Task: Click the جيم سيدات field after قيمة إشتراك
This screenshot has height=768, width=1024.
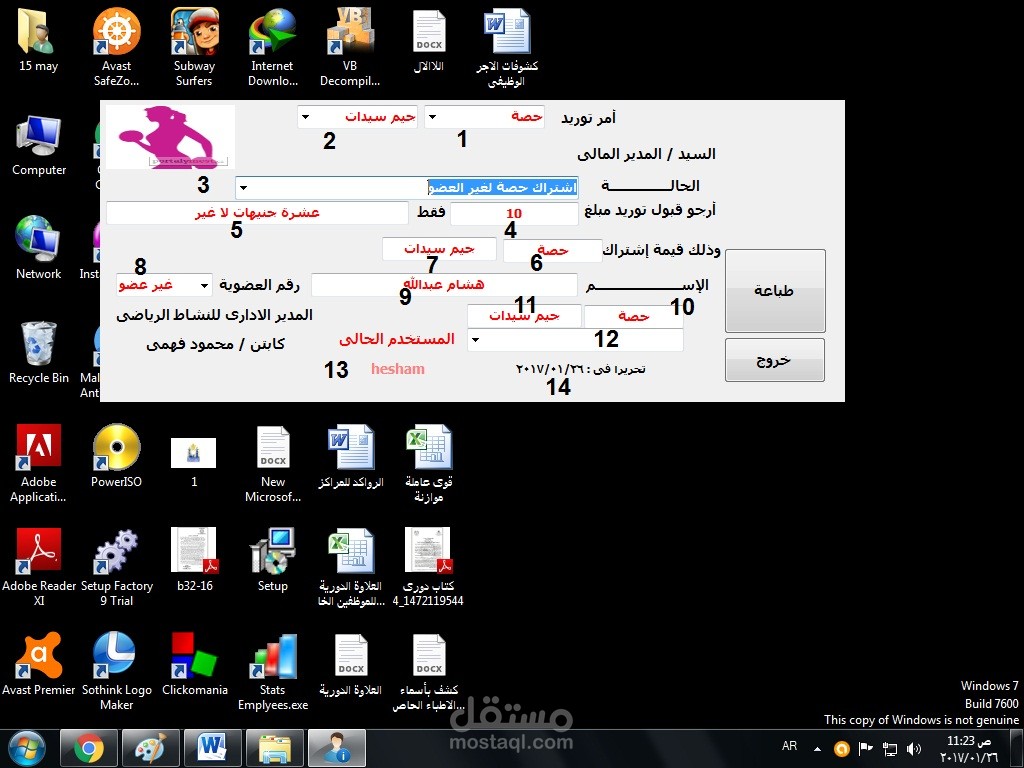Action: tap(440, 249)
